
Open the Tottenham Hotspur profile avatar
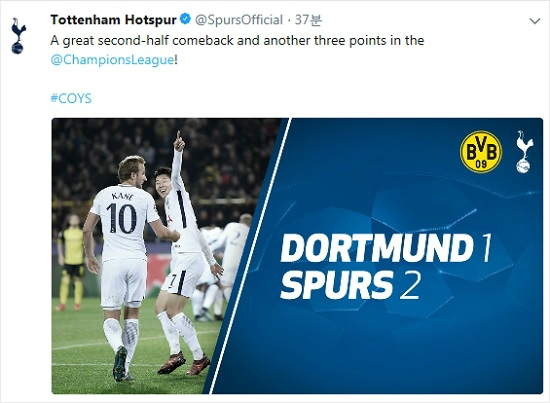[x=18, y=36]
